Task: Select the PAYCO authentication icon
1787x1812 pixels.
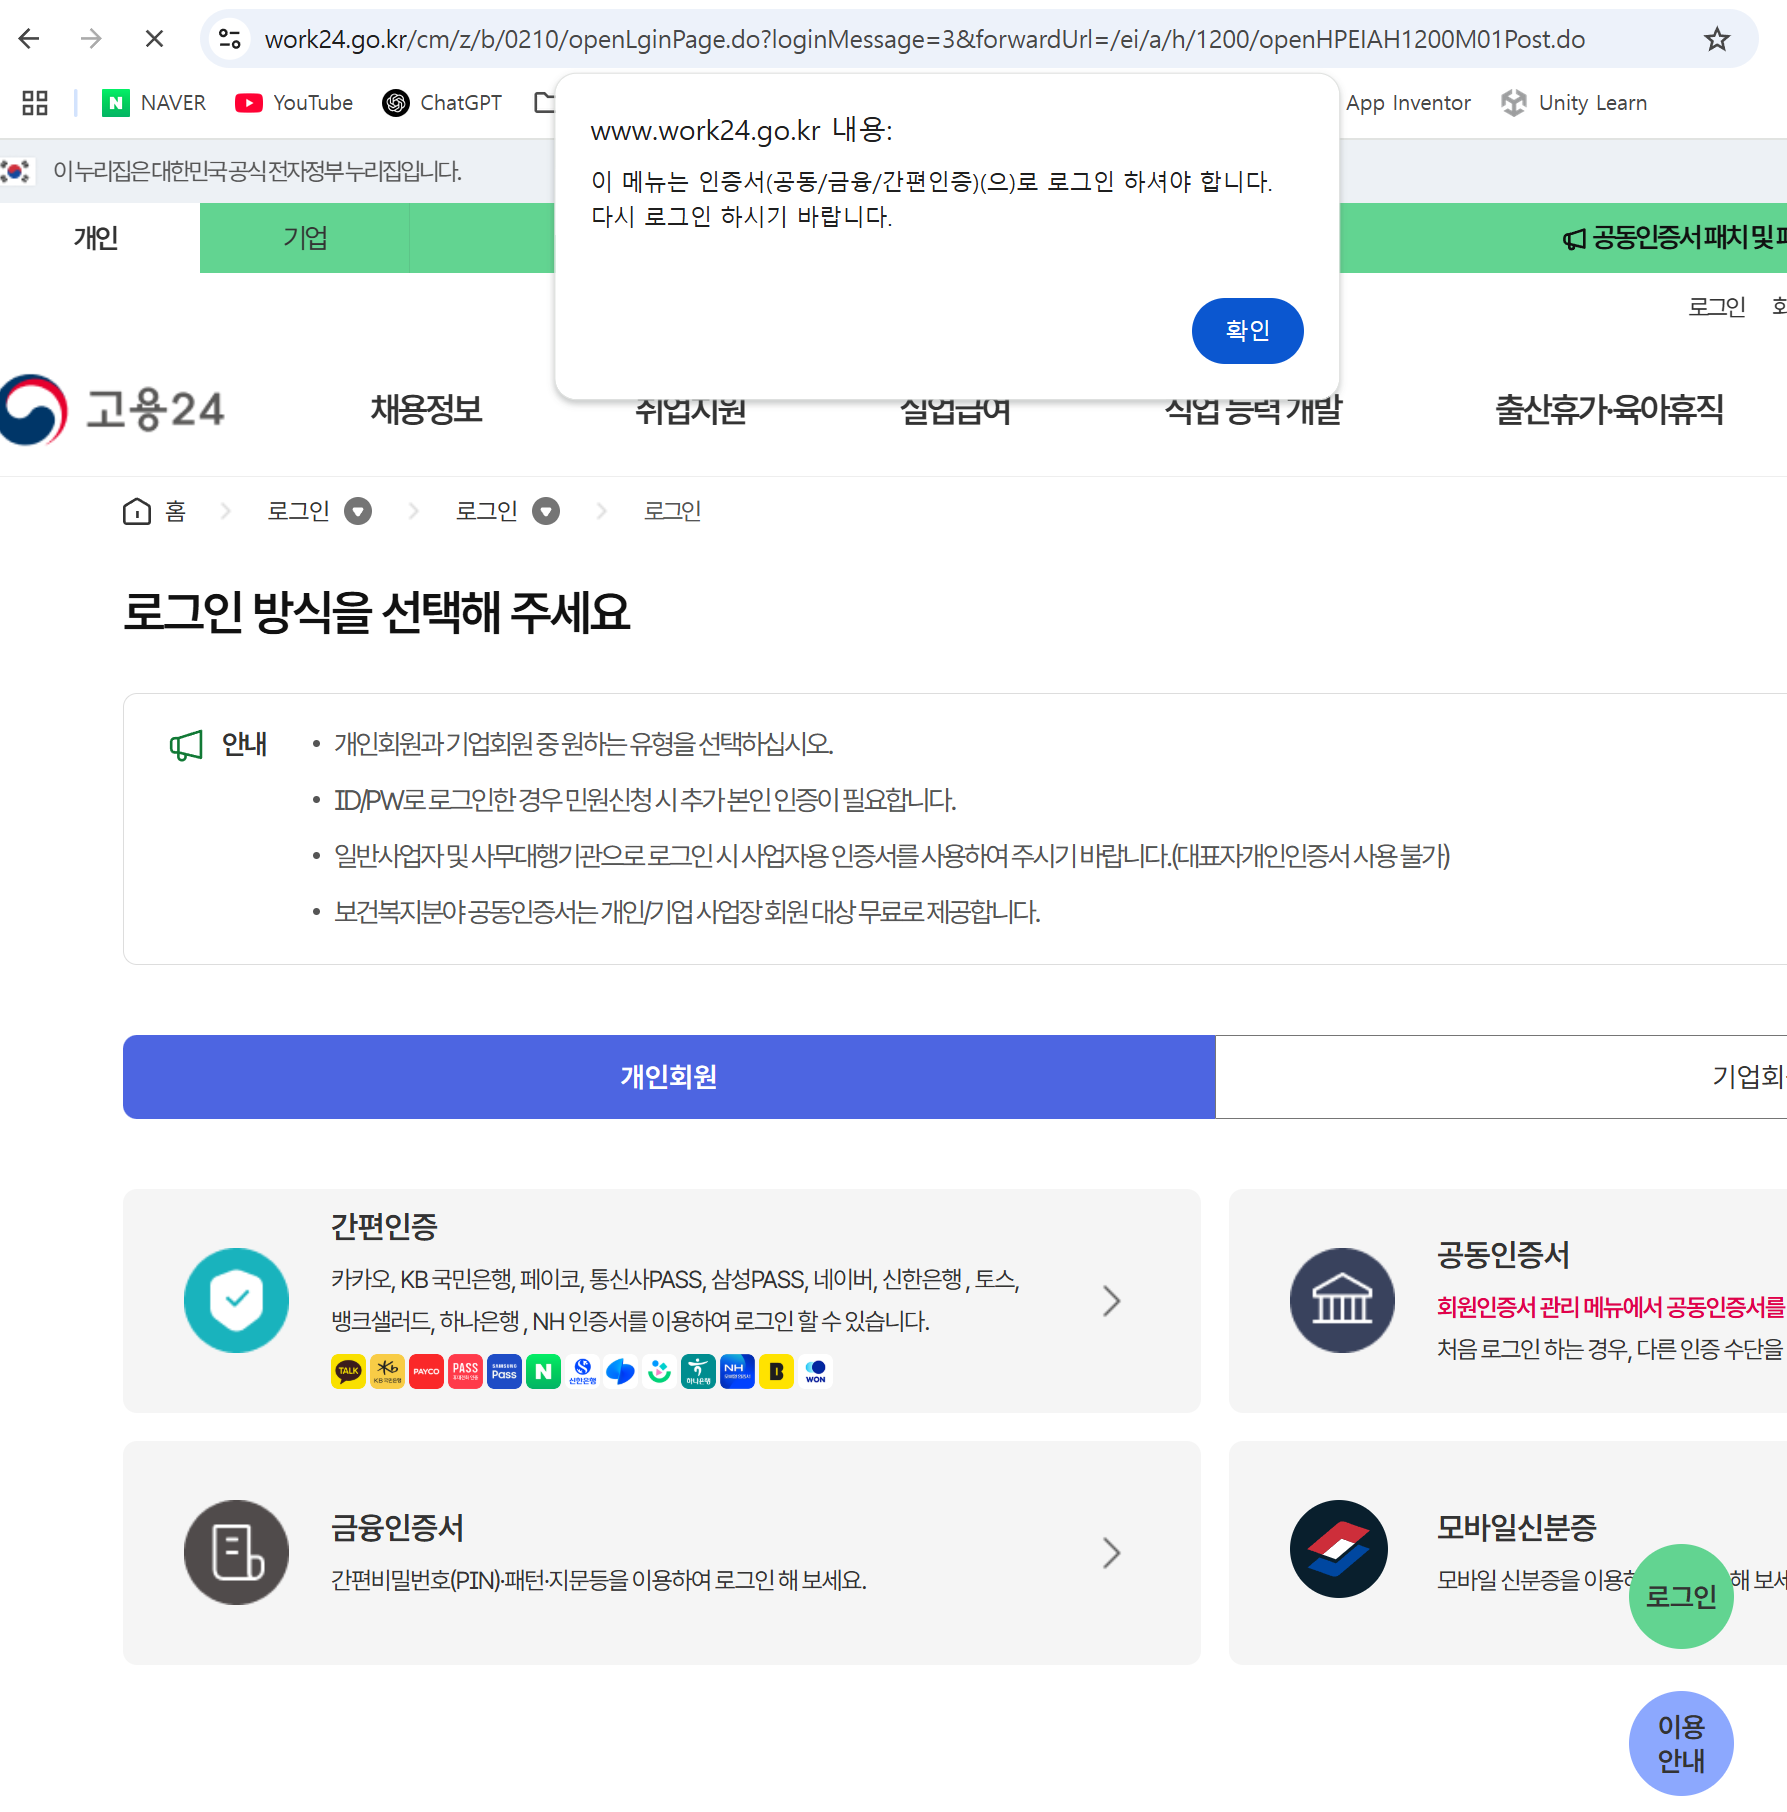Action: point(426,1371)
